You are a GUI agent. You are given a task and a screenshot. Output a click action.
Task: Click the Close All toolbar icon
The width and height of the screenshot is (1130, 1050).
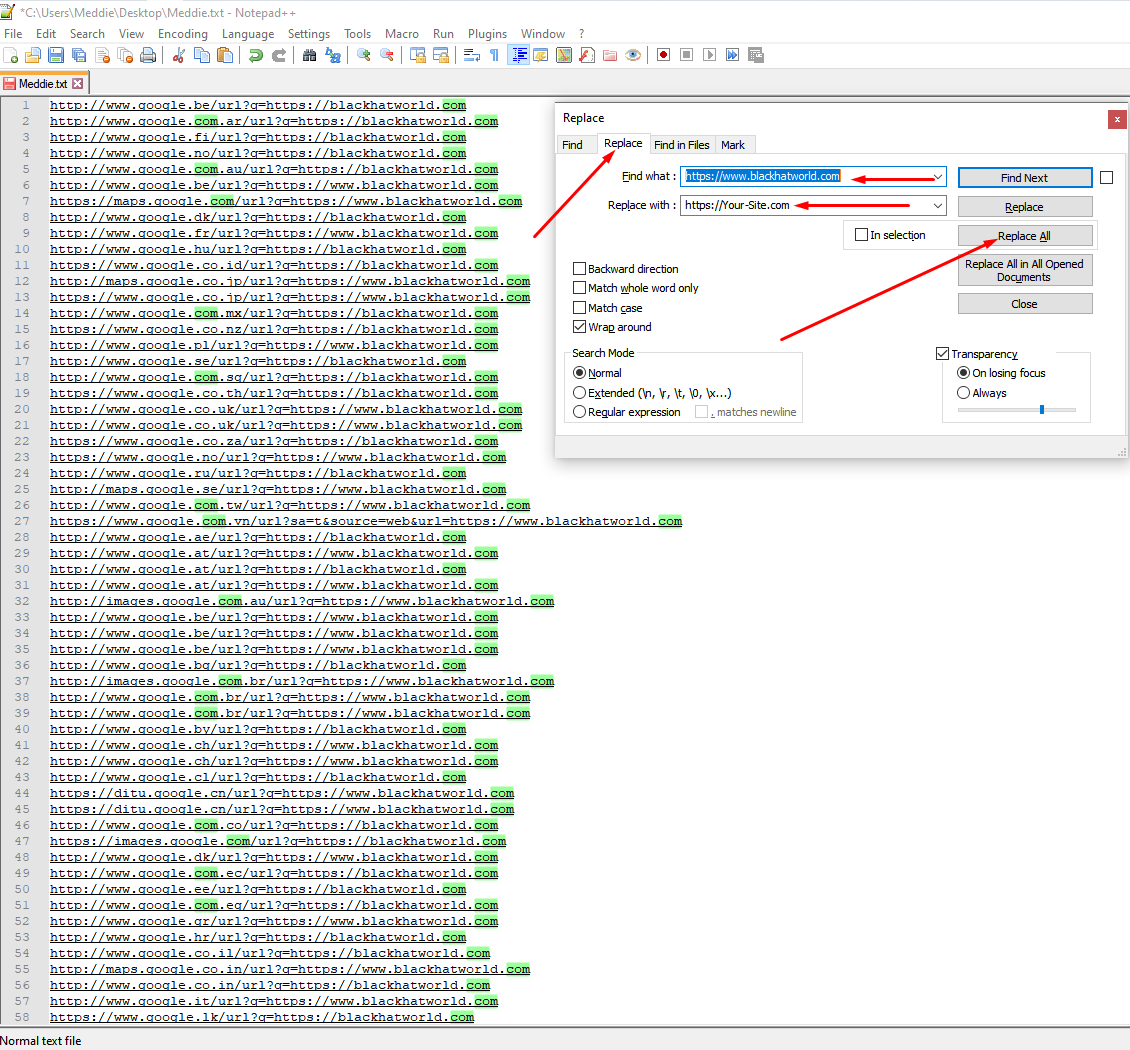pos(125,55)
